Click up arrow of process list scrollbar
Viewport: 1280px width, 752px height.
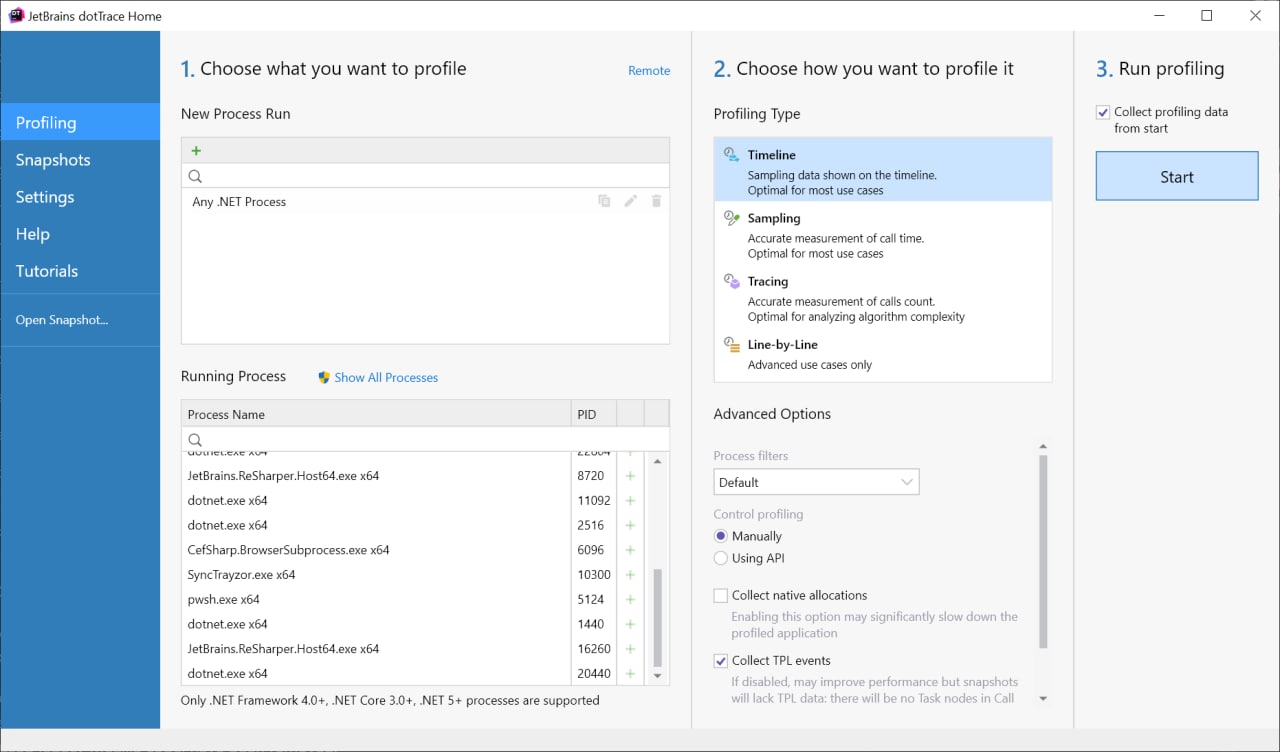click(x=657, y=460)
